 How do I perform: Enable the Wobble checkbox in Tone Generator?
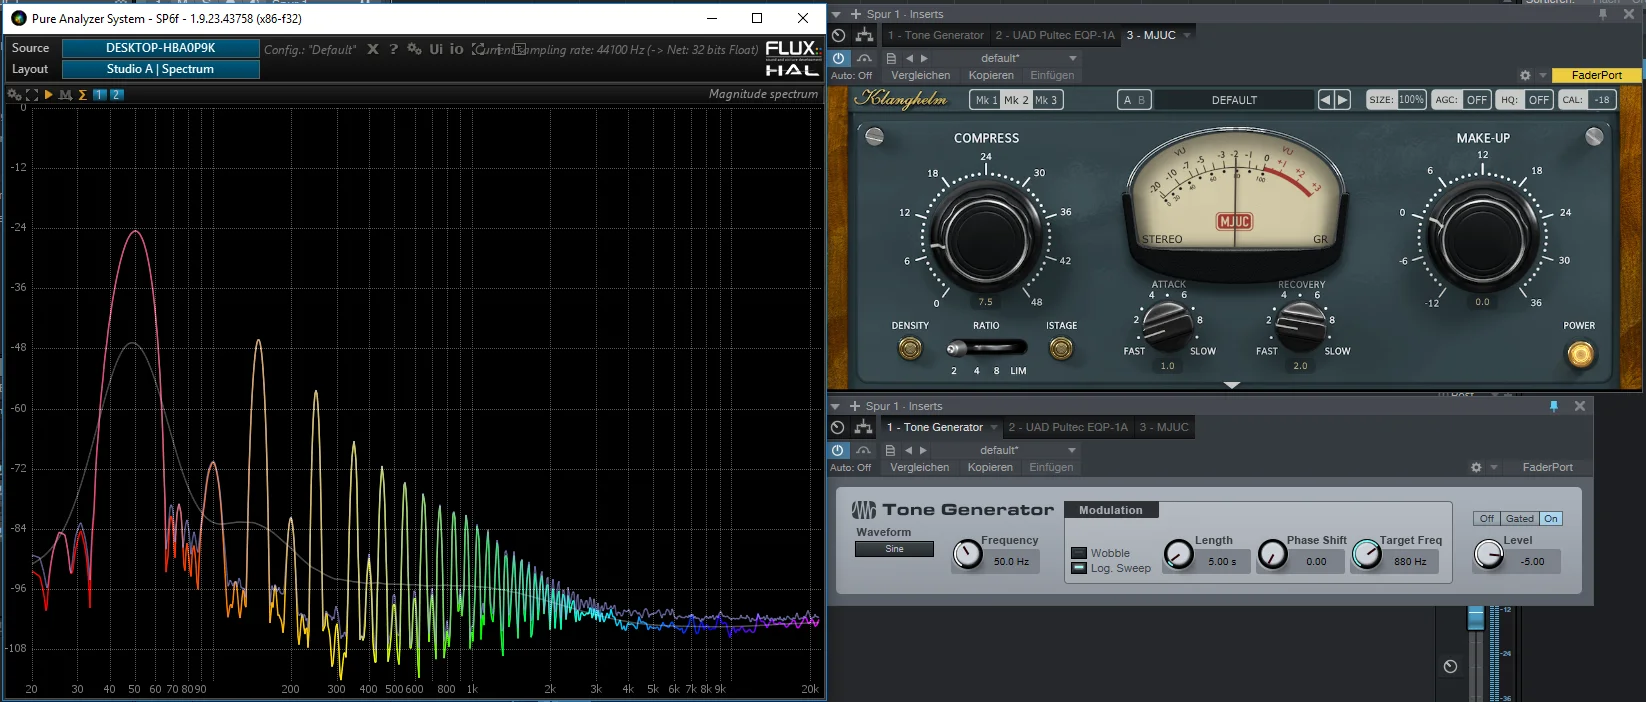pyautogui.click(x=1079, y=553)
